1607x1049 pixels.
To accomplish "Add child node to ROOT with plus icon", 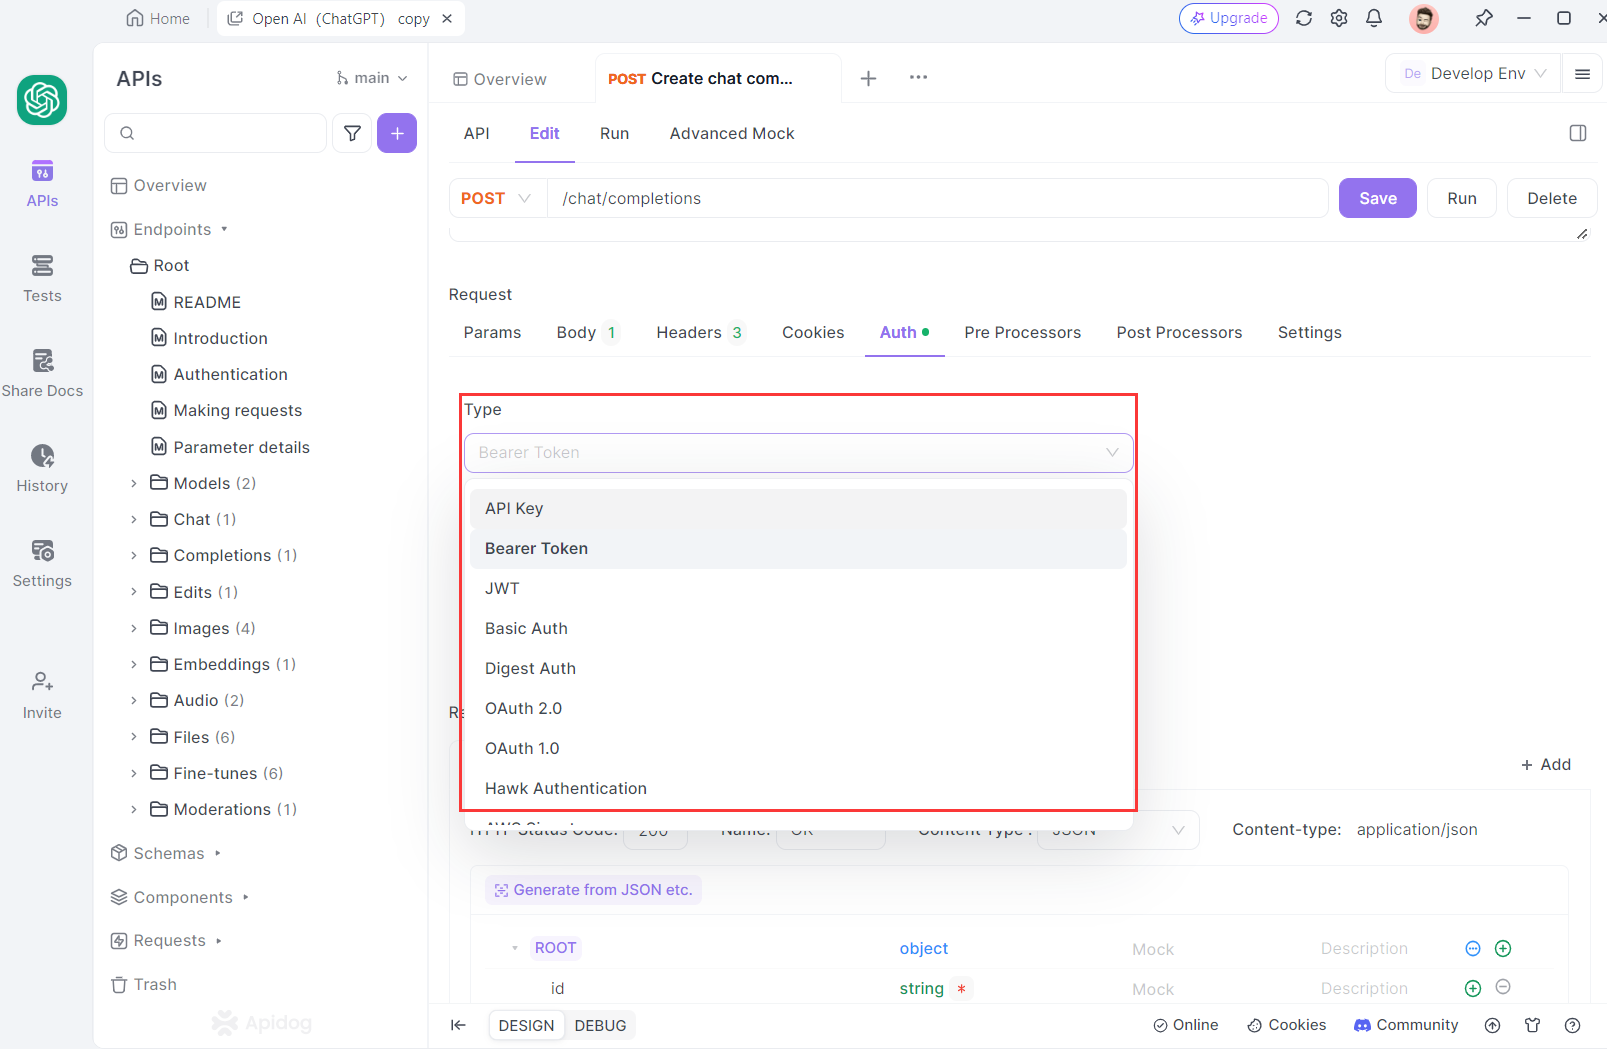I will point(1503,948).
